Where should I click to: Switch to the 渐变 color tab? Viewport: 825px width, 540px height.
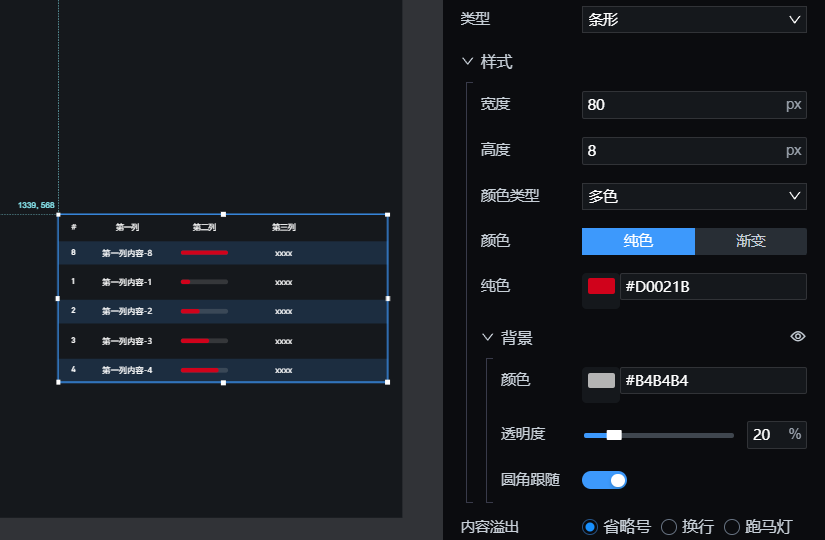click(x=751, y=241)
